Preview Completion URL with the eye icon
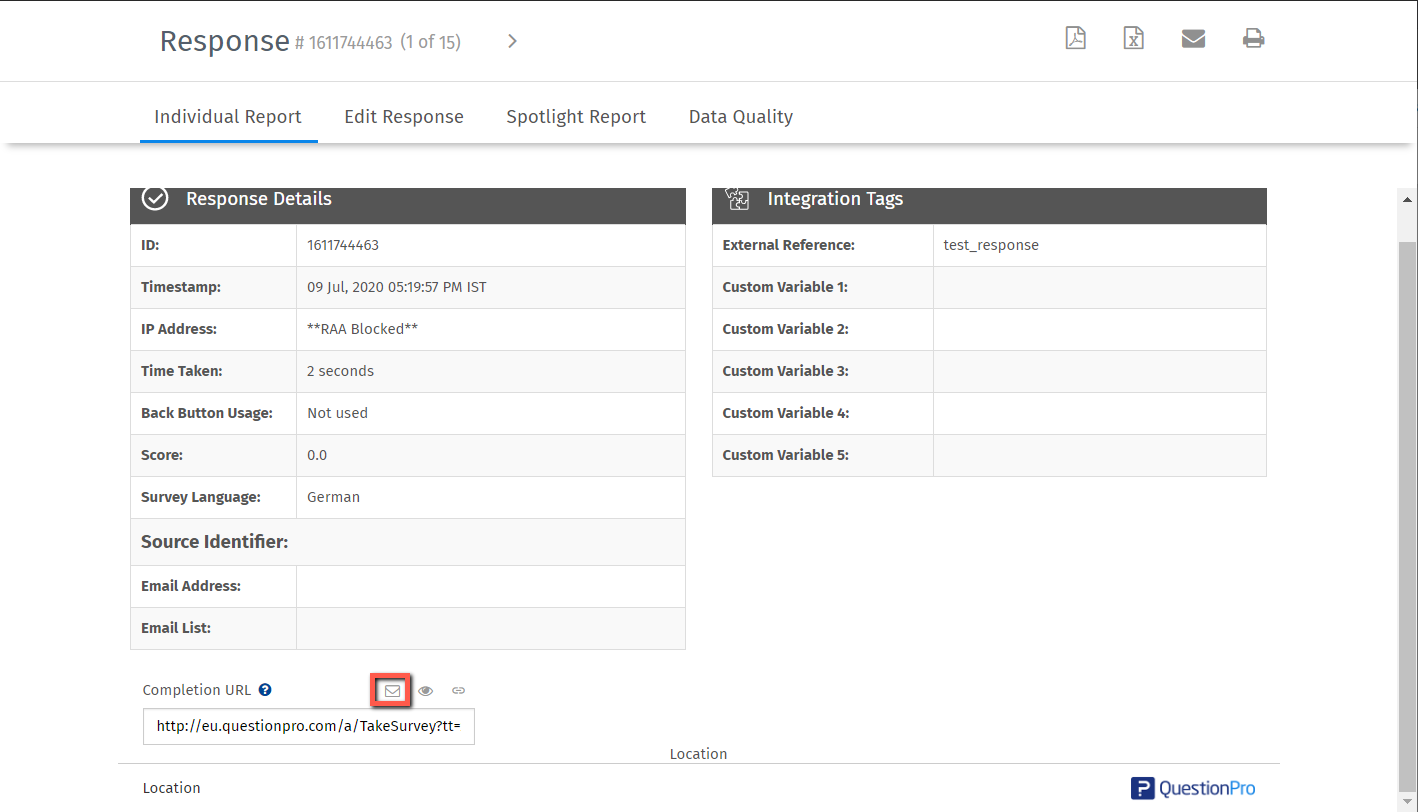This screenshot has width=1418, height=812. tap(426, 690)
